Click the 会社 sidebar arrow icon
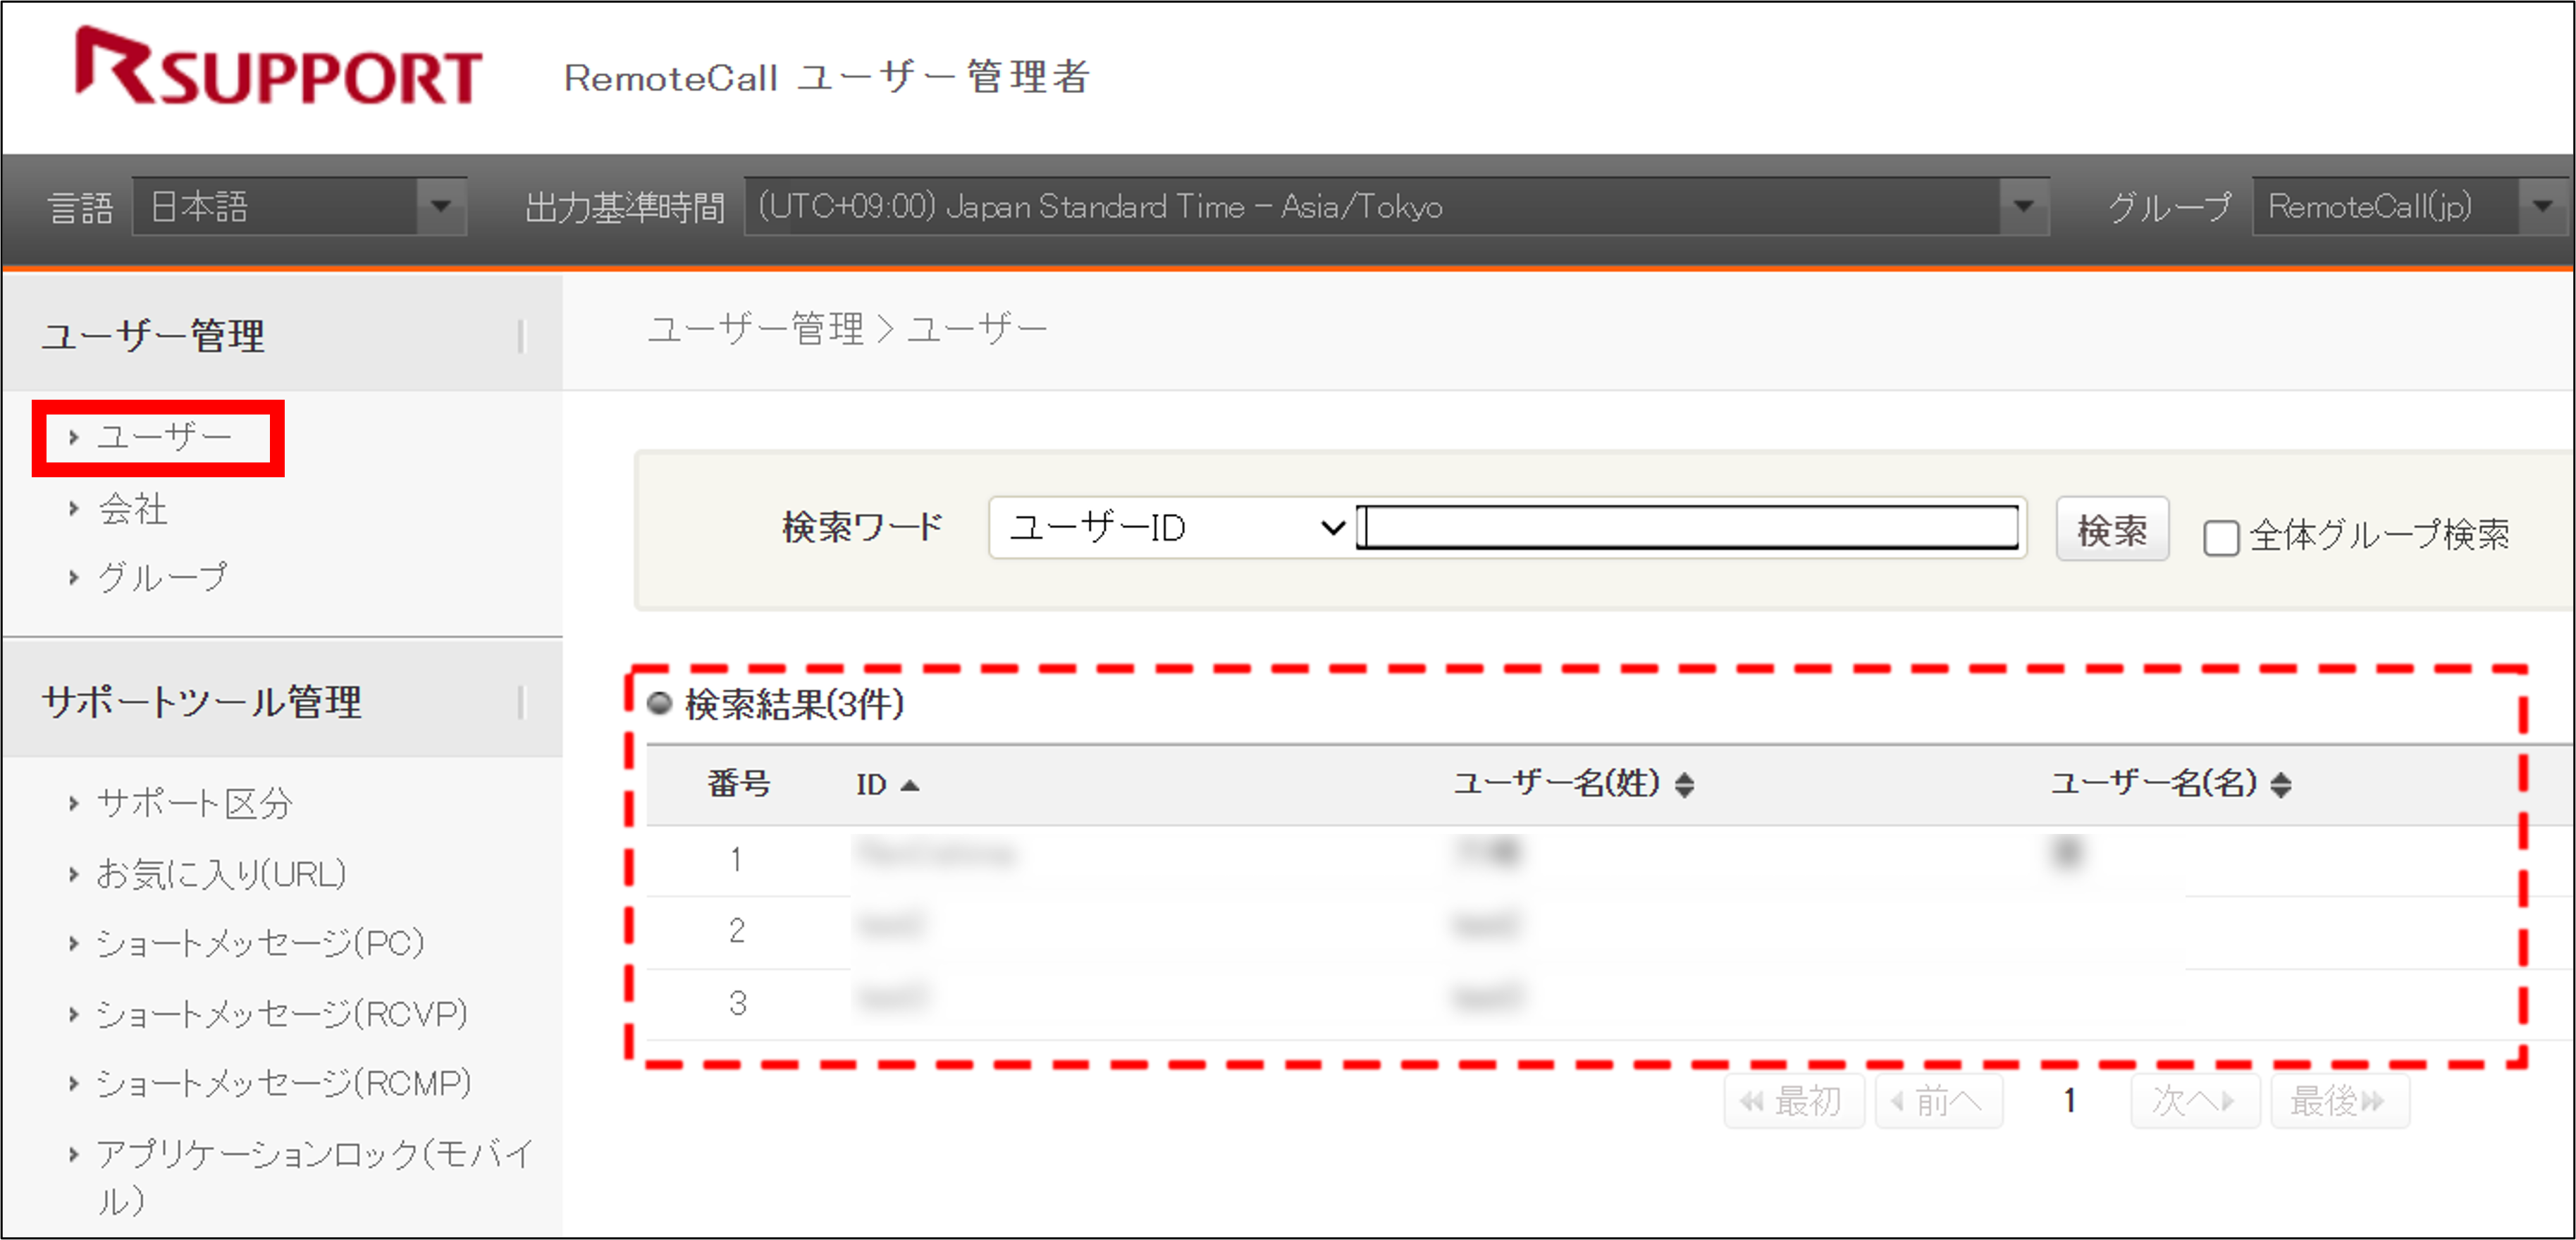The image size is (2576, 1240). click(75, 508)
